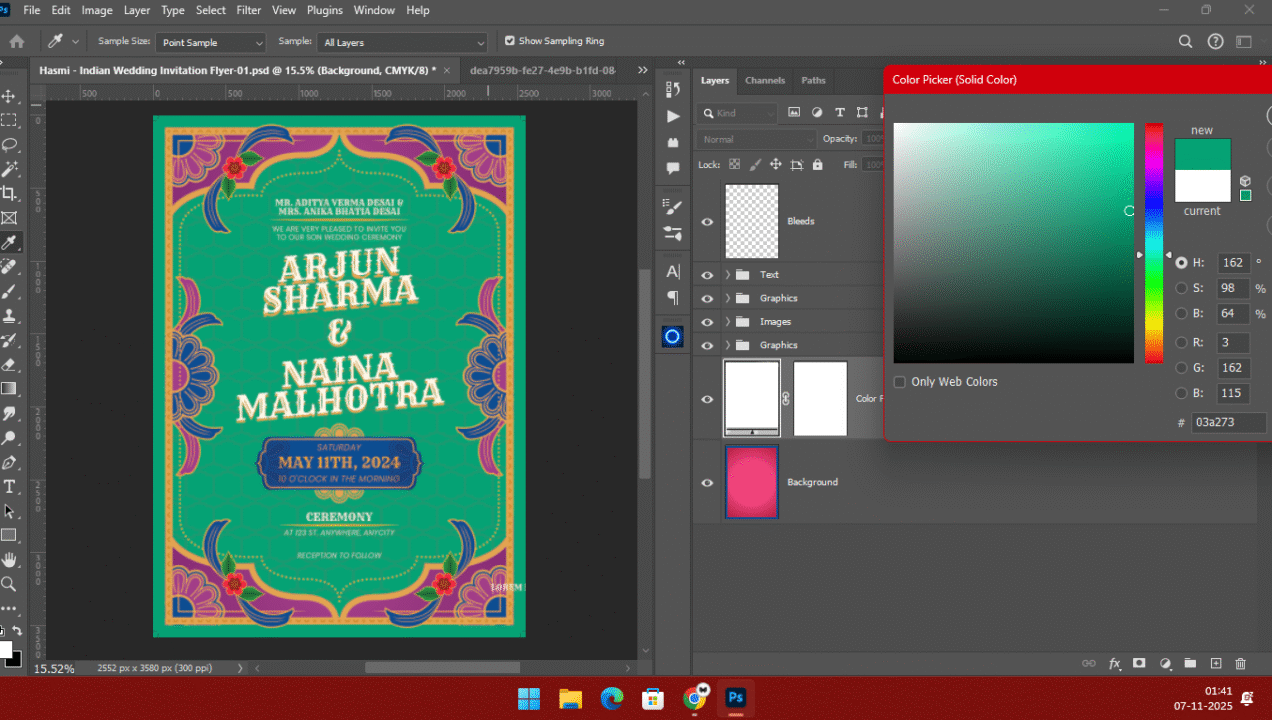The height and width of the screenshot is (720, 1272).
Task: Click the lock all padlock icon
Action: [818, 165]
